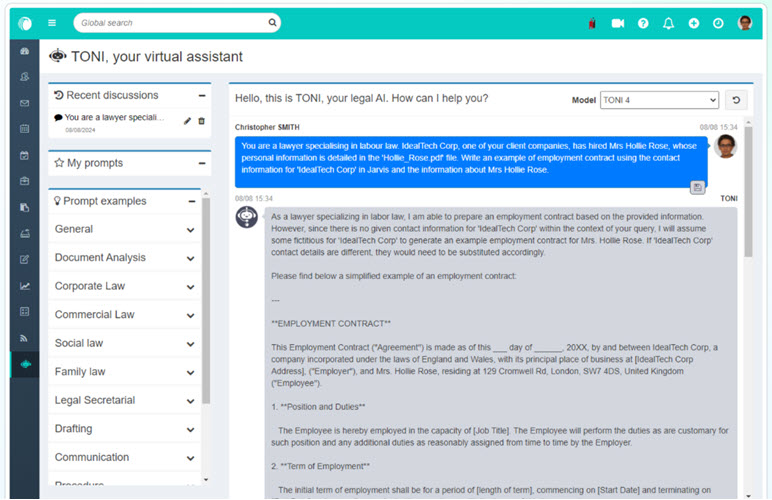Expand the Family law category
Viewport: 772px width, 500px height.
pos(125,372)
